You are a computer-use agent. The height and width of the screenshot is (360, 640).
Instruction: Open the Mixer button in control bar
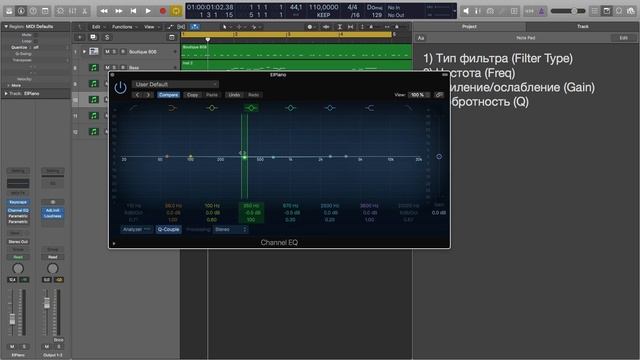pyautogui.click(x=73, y=11)
